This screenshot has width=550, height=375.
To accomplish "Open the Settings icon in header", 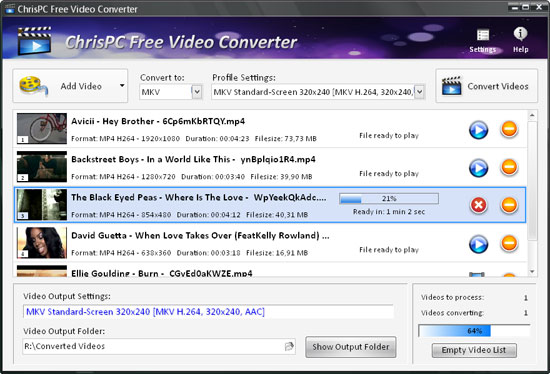I will (x=483, y=40).
